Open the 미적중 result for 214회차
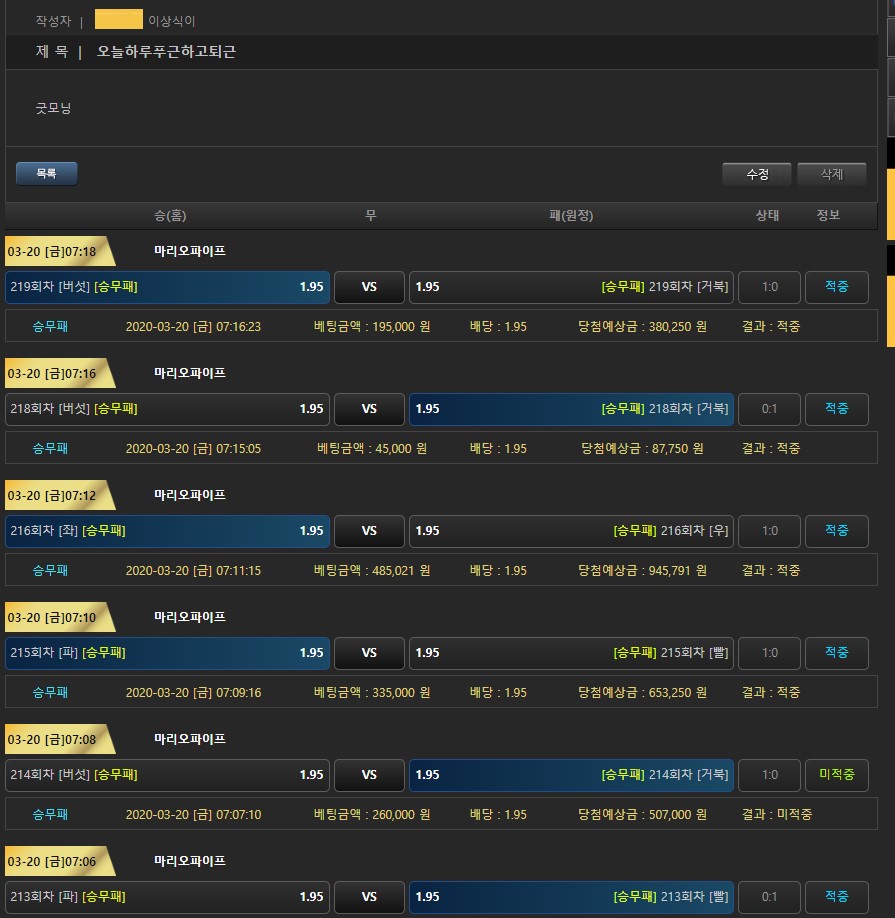Image resolution: width=895 pixels, height=918 pixels. click(836, 775)
